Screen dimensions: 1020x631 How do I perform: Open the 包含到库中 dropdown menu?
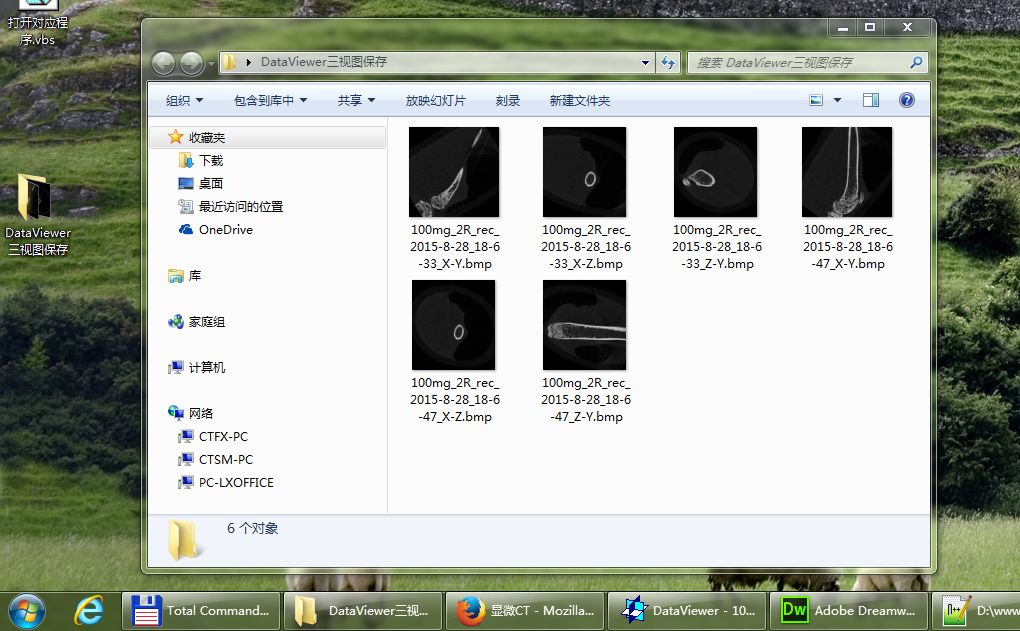pyautogui.click(x=271, y=100)
